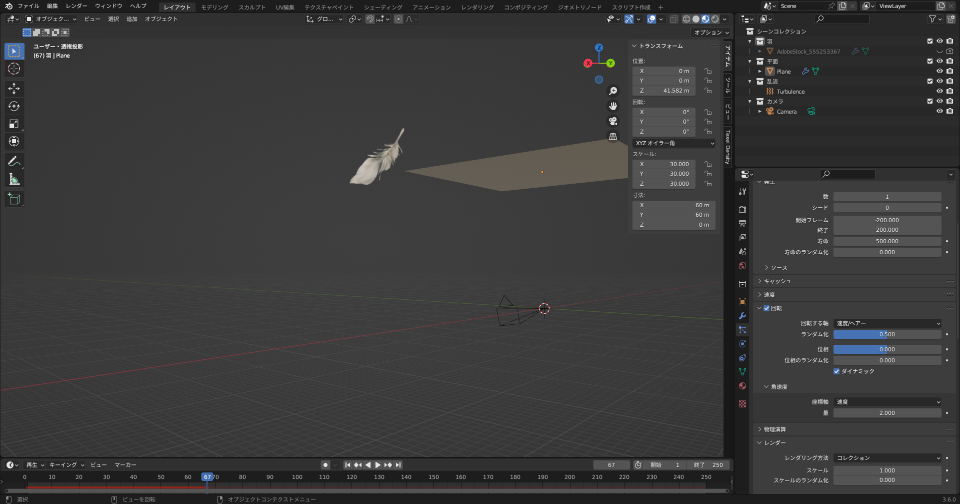The height and width of the screenshot is (504, 960).
Task: Uncheck the カメラ collection exclude checkbox
Action: tap(930, 101)
